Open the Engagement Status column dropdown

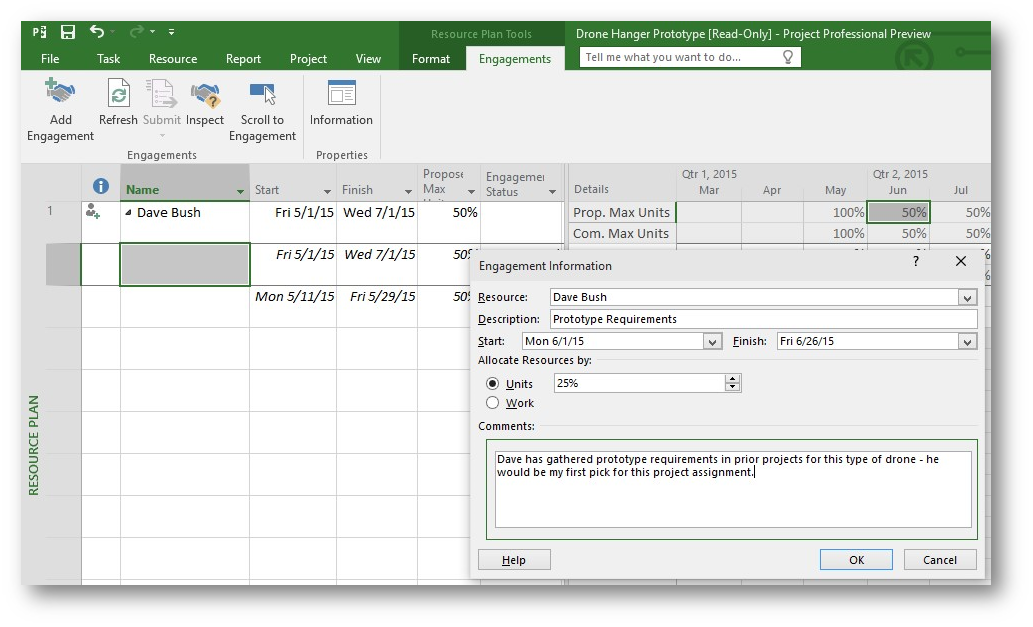[552, 192]
